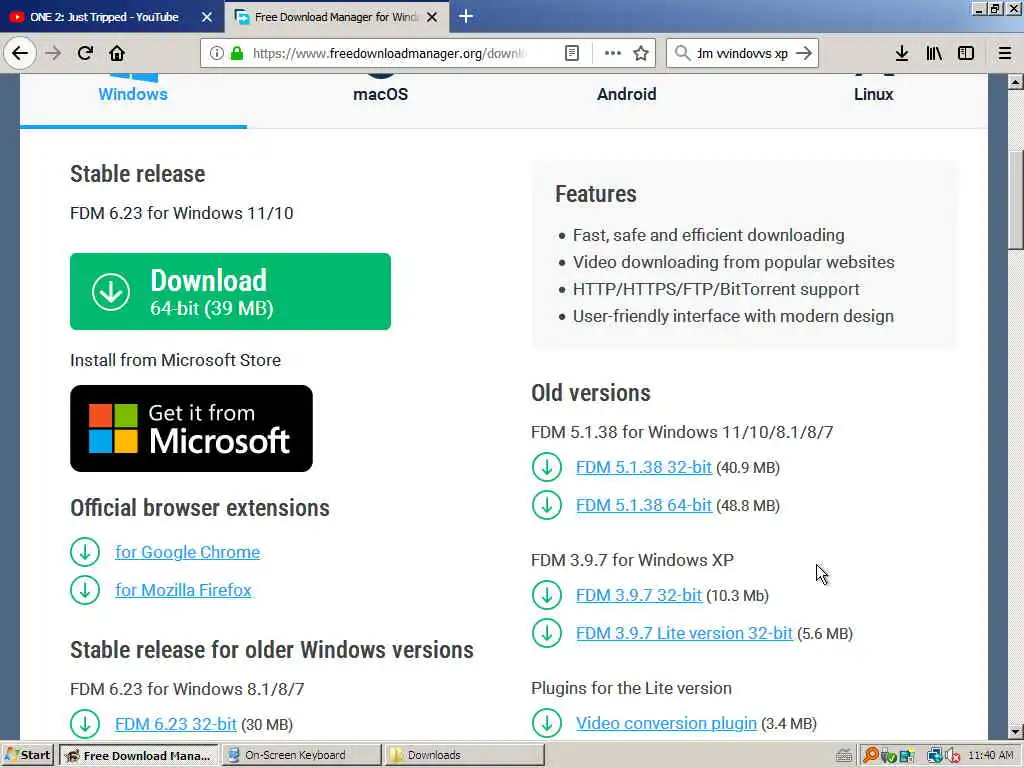Screen dimensions: 1024x768
Task: Click the green Download 64-bit button
Action: (x=231, y=291)
